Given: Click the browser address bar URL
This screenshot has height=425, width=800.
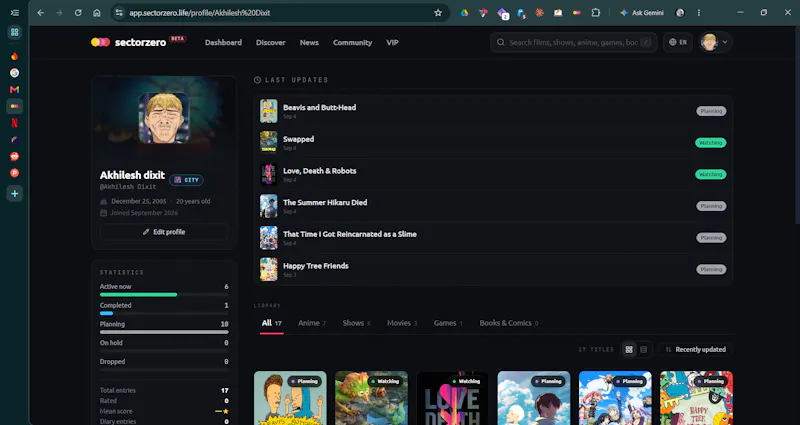Looking at the screenshot, I should (x=199, y=13).
